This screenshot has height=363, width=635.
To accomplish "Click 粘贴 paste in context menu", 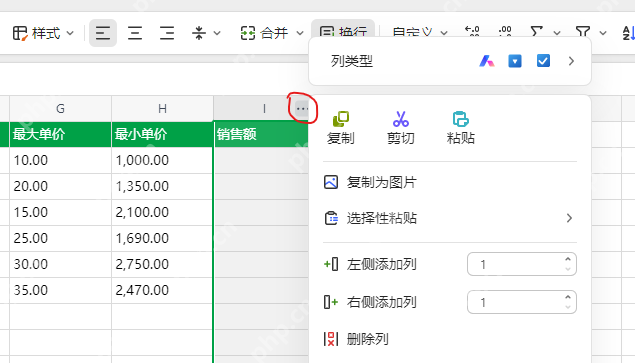I will [x=460, y=128].
